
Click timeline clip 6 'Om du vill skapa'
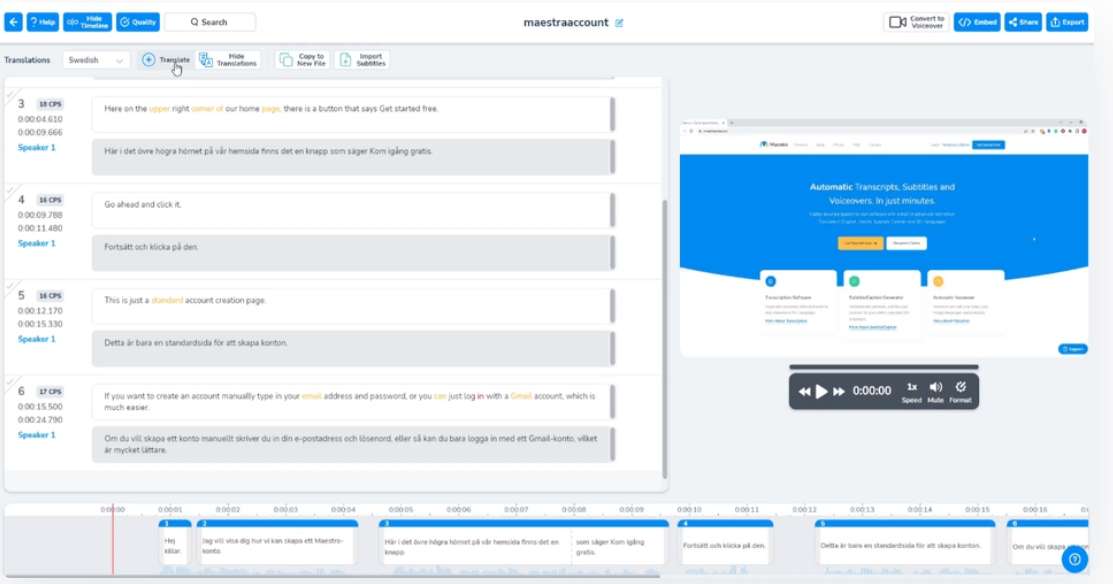(1048, 542)
